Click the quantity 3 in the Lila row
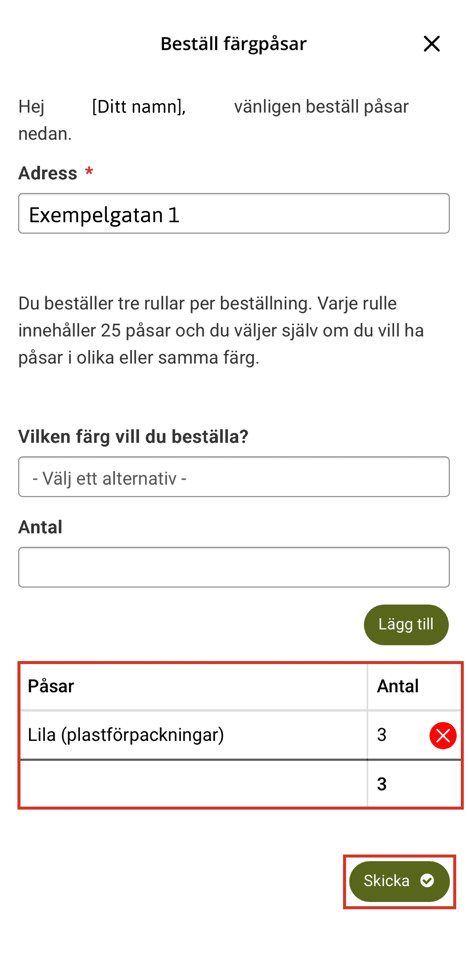Screen dimensions: 468x966 pos(382,735)
